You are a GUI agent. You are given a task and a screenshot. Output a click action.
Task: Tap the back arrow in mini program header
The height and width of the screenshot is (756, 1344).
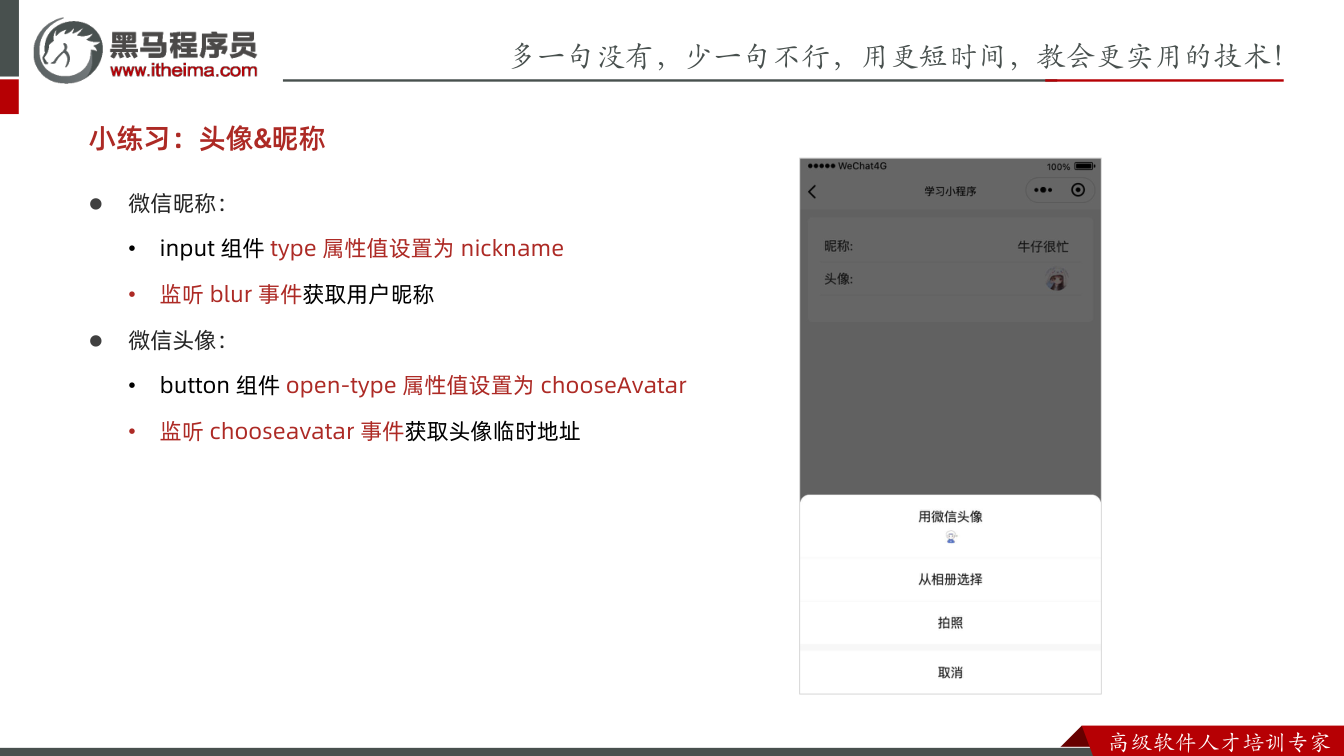click(x=812, y=191)
